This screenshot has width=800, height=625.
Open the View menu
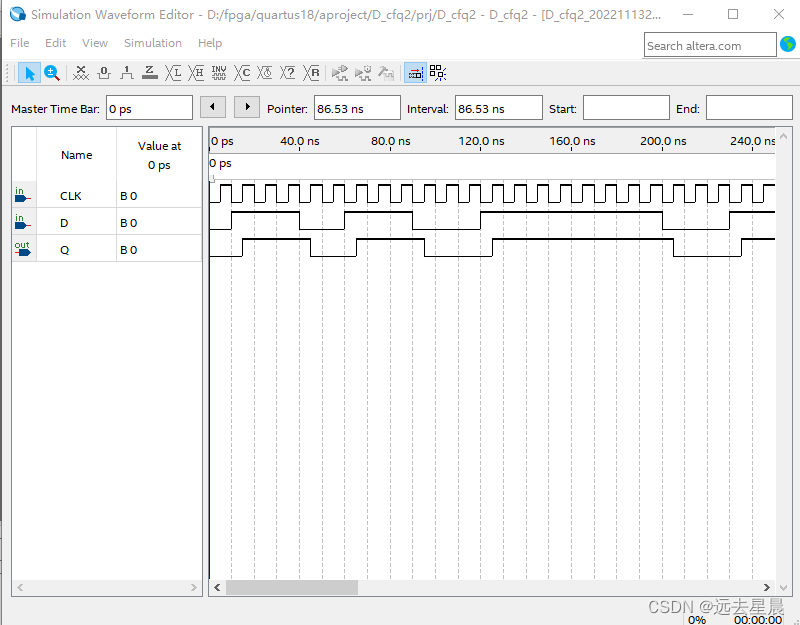(95, 43)
